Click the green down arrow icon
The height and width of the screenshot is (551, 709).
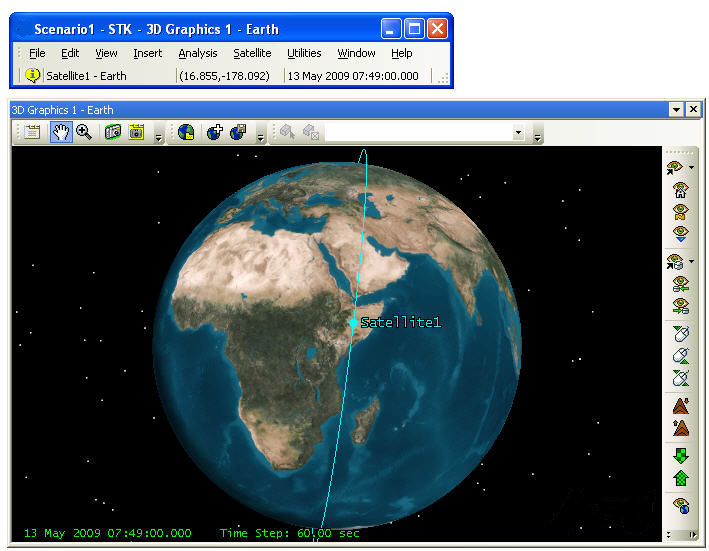681,456
